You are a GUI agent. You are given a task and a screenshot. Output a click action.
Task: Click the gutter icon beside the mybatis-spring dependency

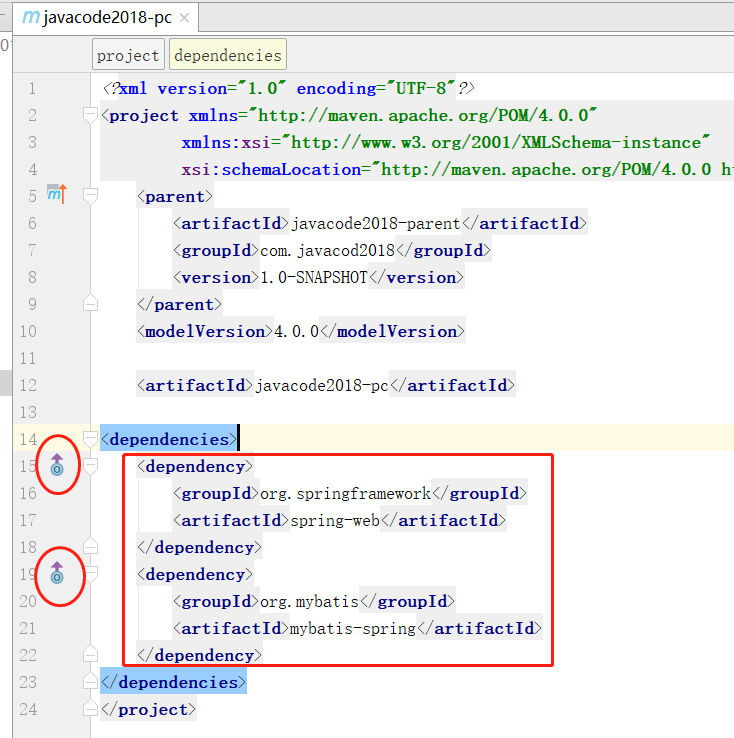point(57,572)
